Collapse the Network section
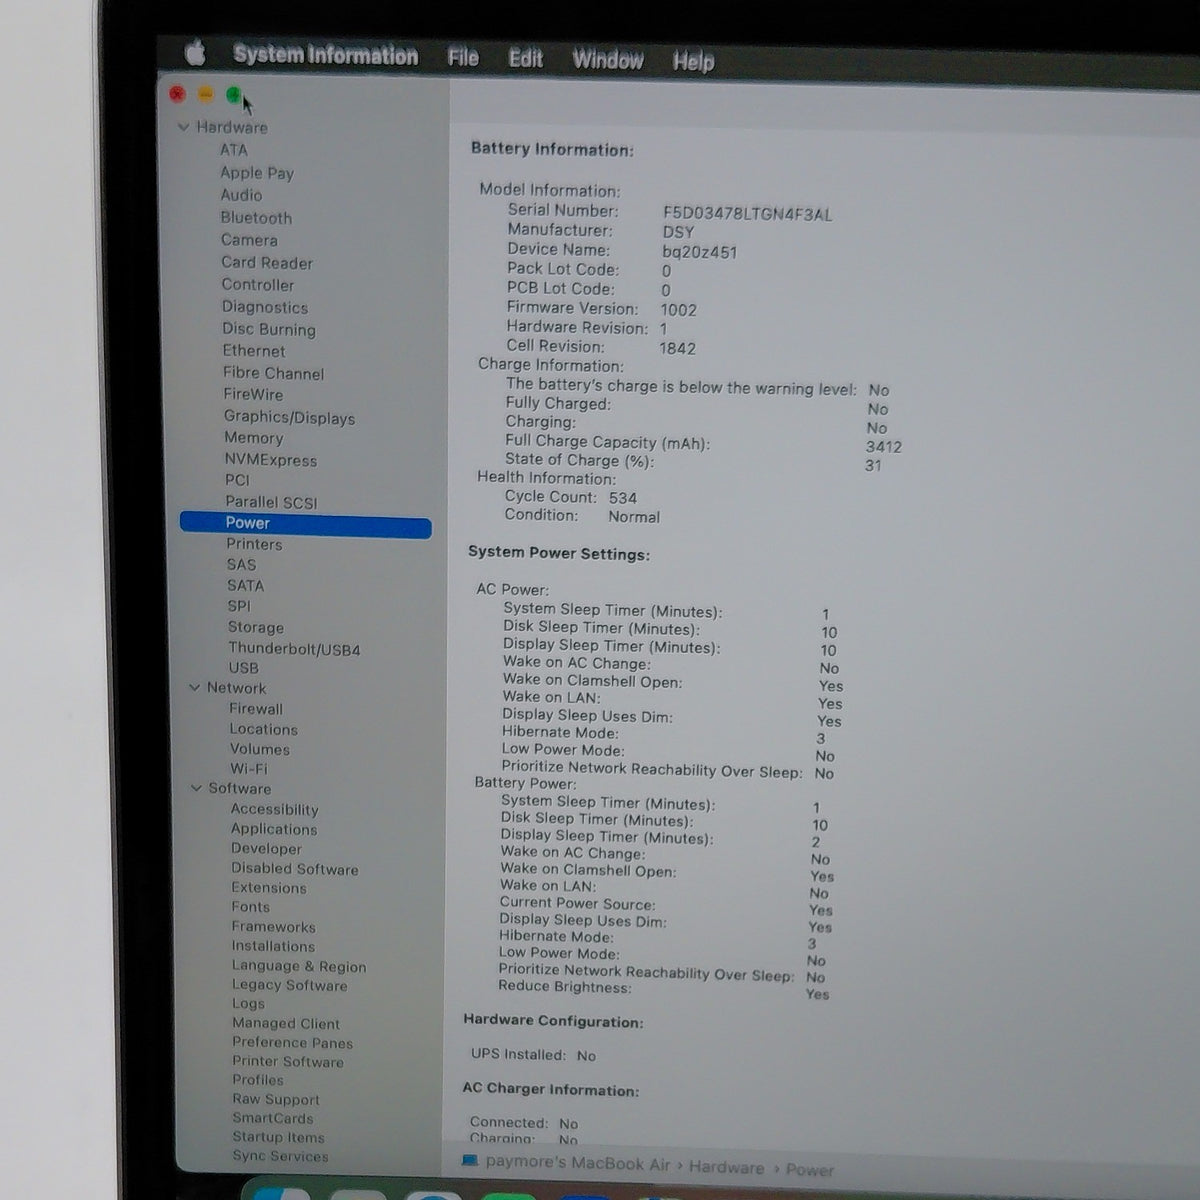Image resolution: width=1200 pixels, height=1200 pixels. [194, 688]
